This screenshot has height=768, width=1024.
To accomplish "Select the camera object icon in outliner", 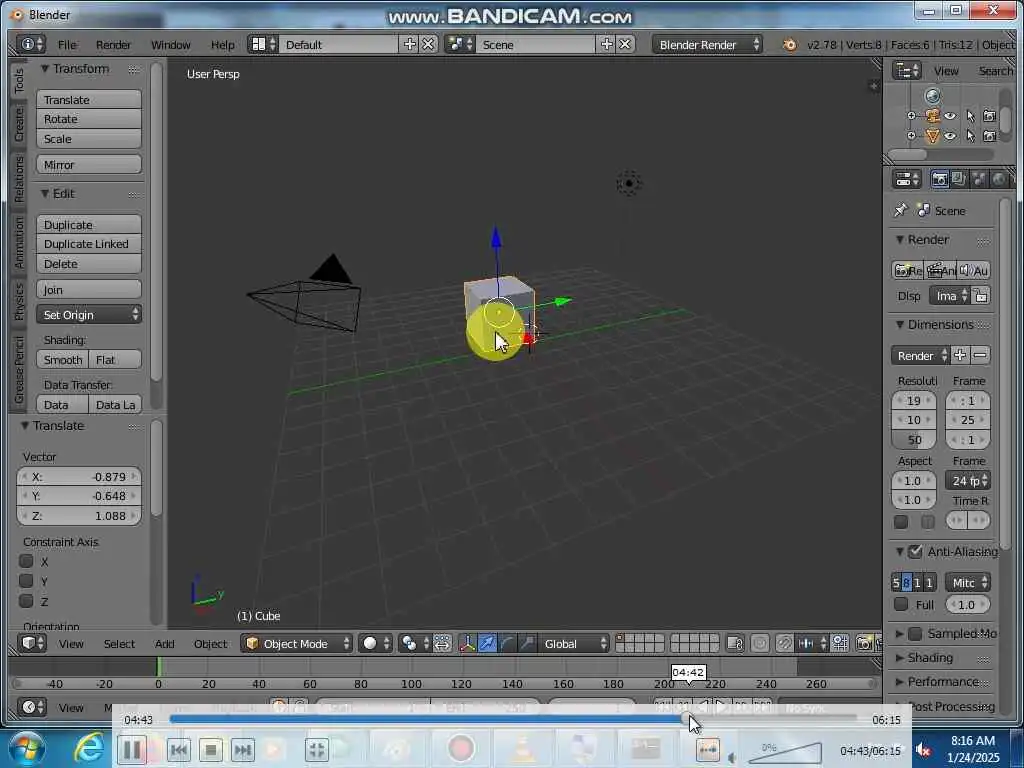I will point(933,116).
